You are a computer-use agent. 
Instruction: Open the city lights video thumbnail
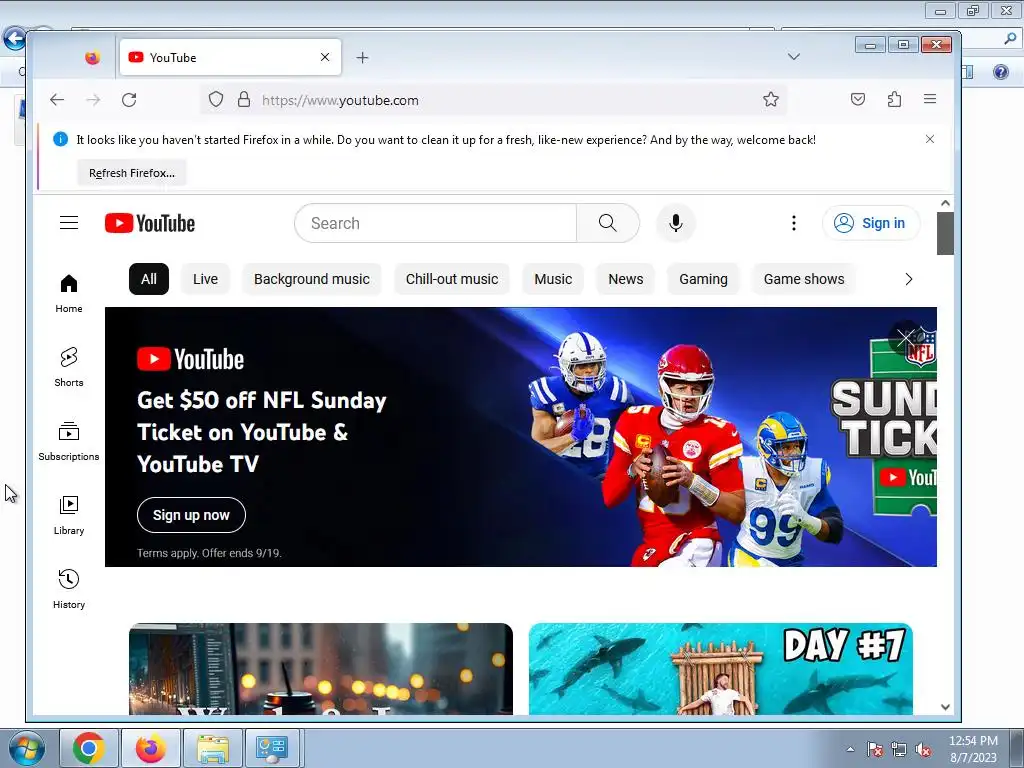[x=321, y=669]
